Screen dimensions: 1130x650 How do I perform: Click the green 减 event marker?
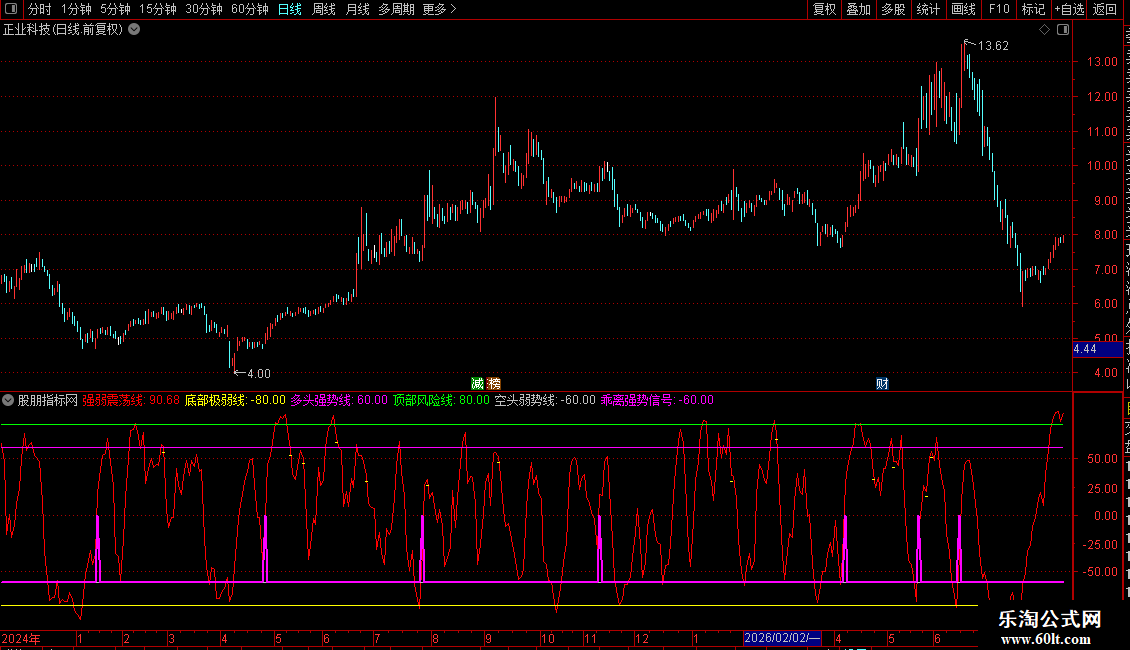(477, 383)
